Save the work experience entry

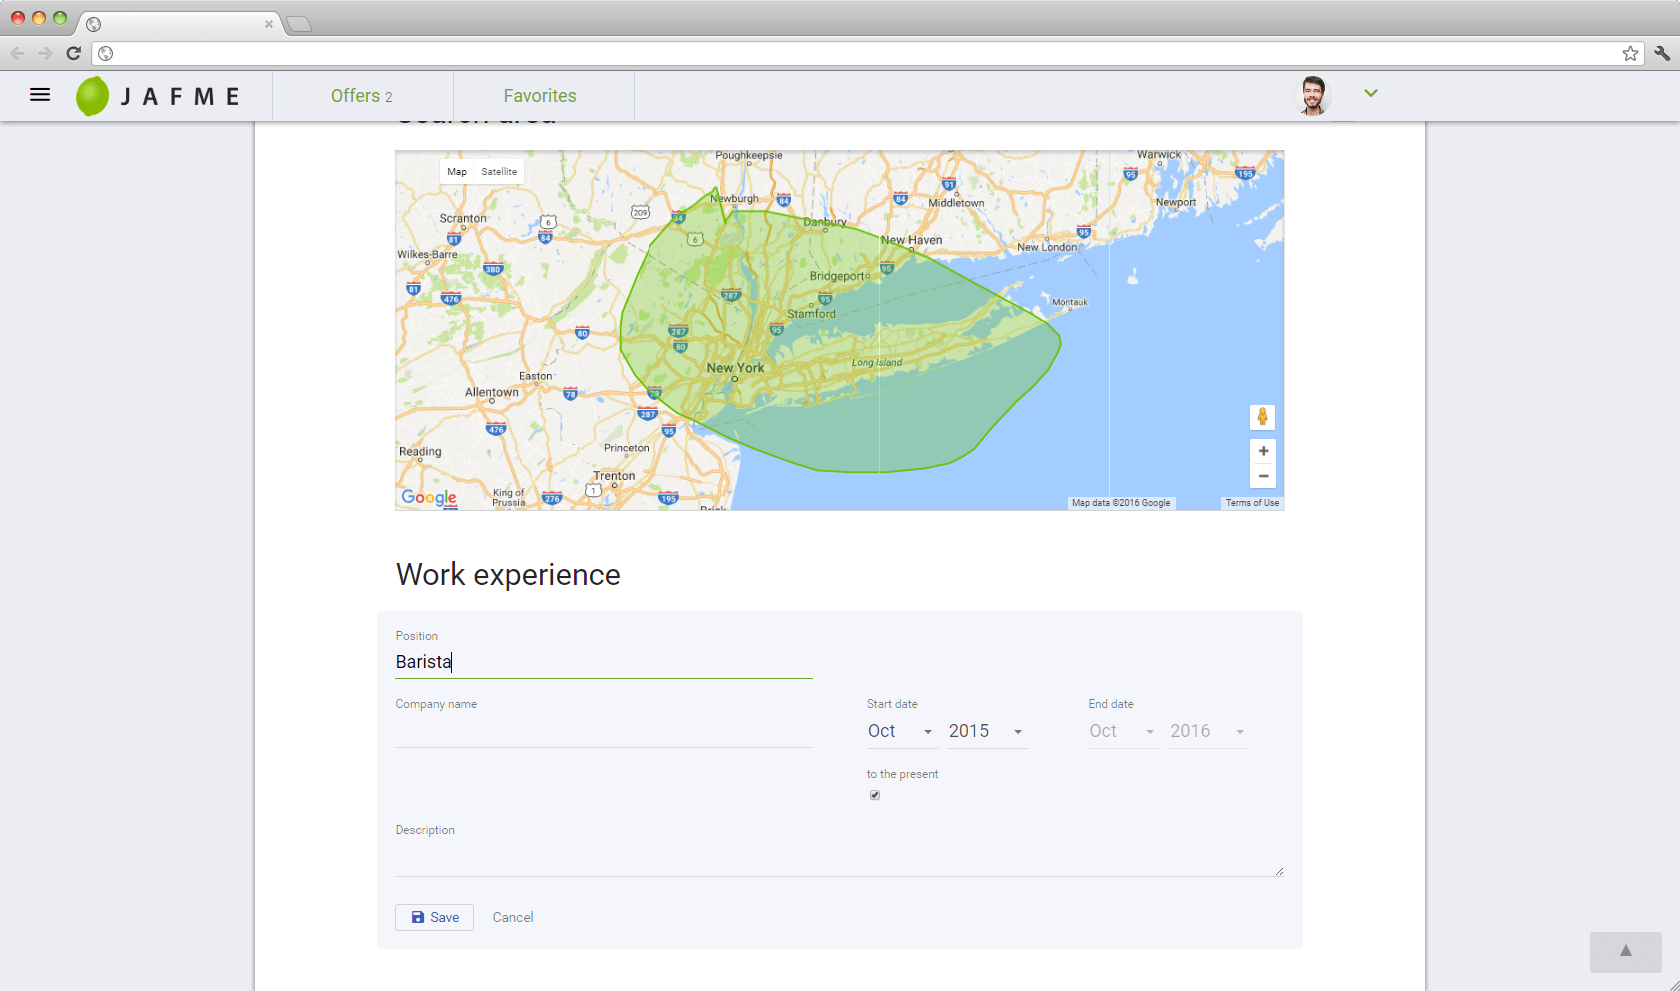(434, 917)
